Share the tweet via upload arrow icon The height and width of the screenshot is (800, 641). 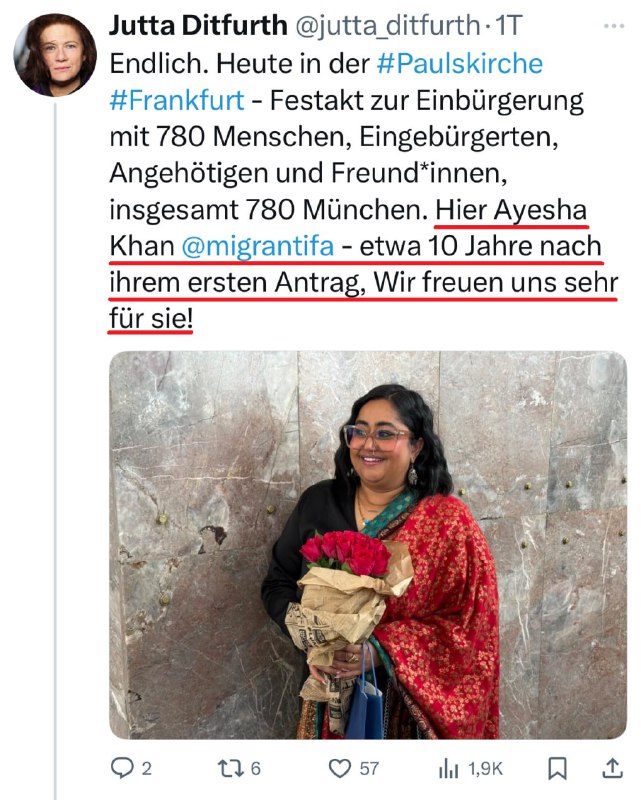[612, 768]
